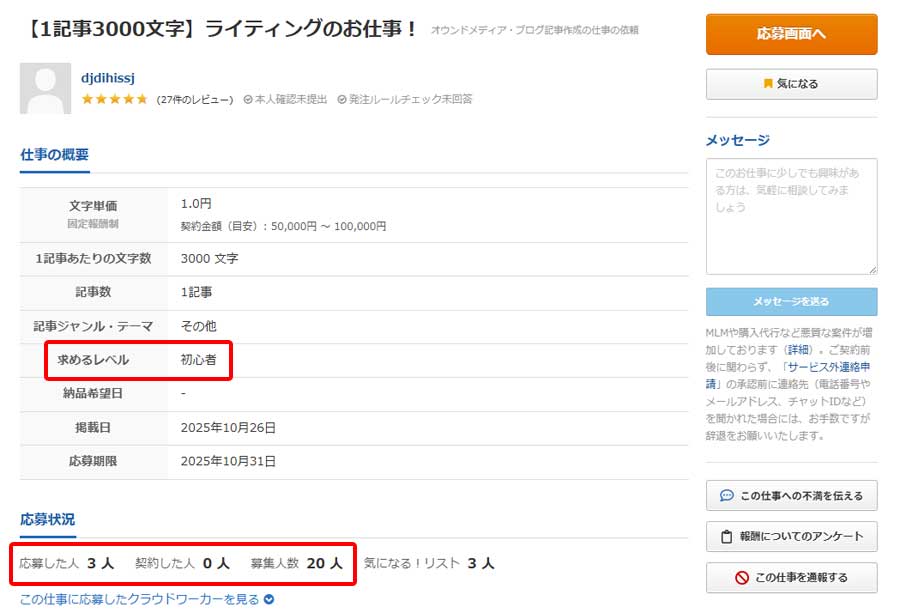Click the check icon beside 本人確認未提出
900x613 pixels.
click(x=248, y=100)
